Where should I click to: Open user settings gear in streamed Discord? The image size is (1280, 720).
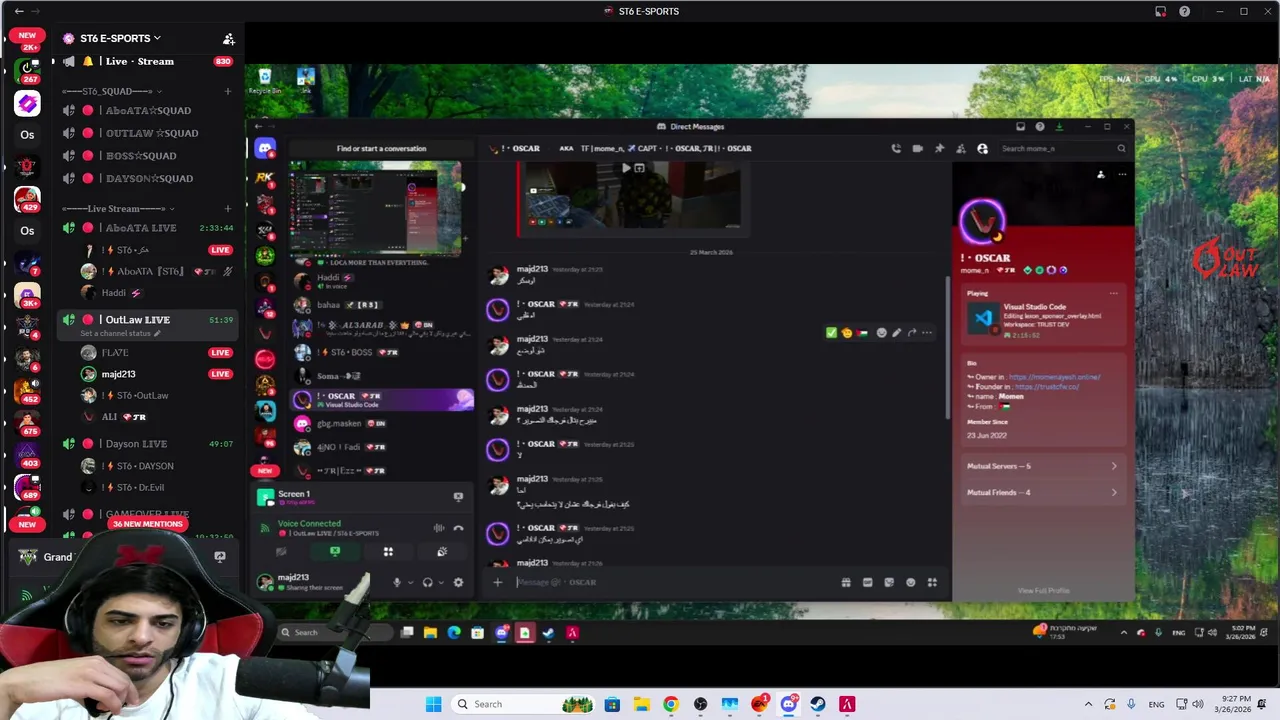tap(458, 582)
